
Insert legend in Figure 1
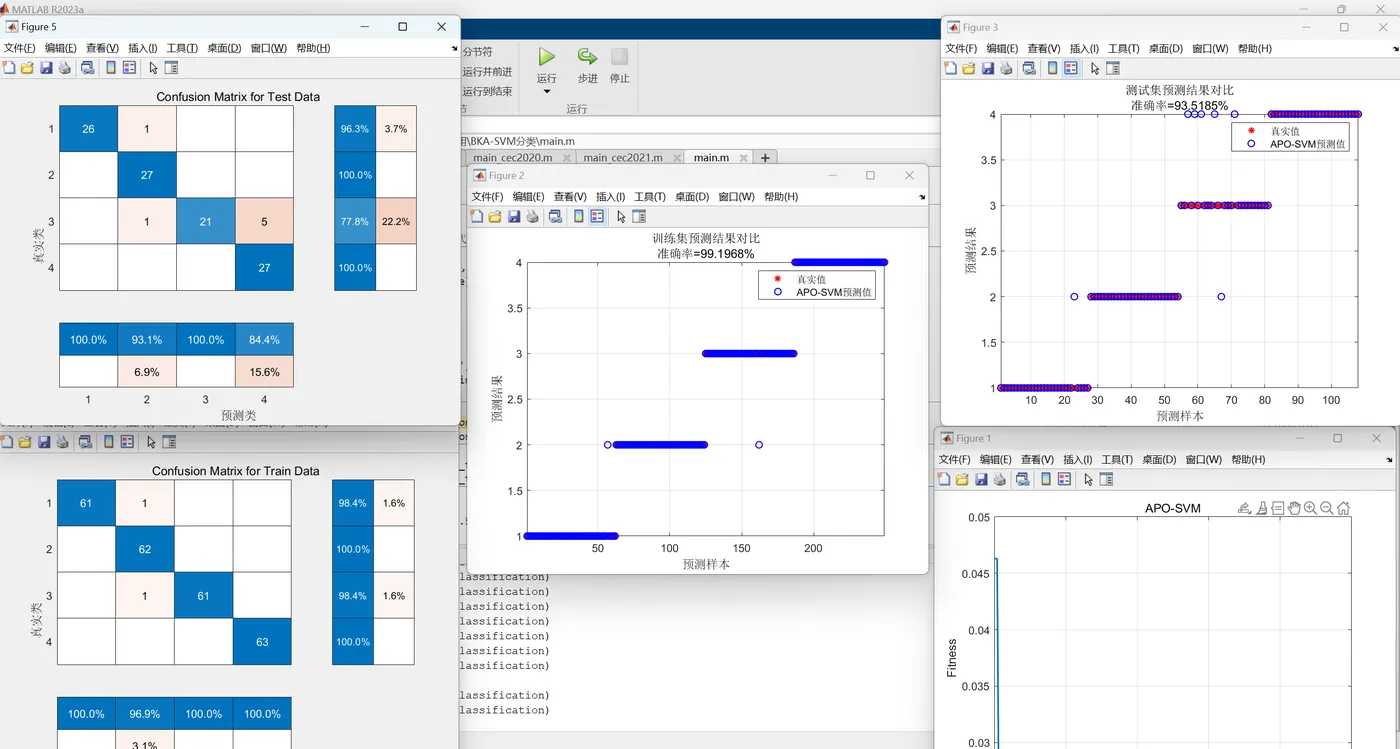tap(1063, 479)
